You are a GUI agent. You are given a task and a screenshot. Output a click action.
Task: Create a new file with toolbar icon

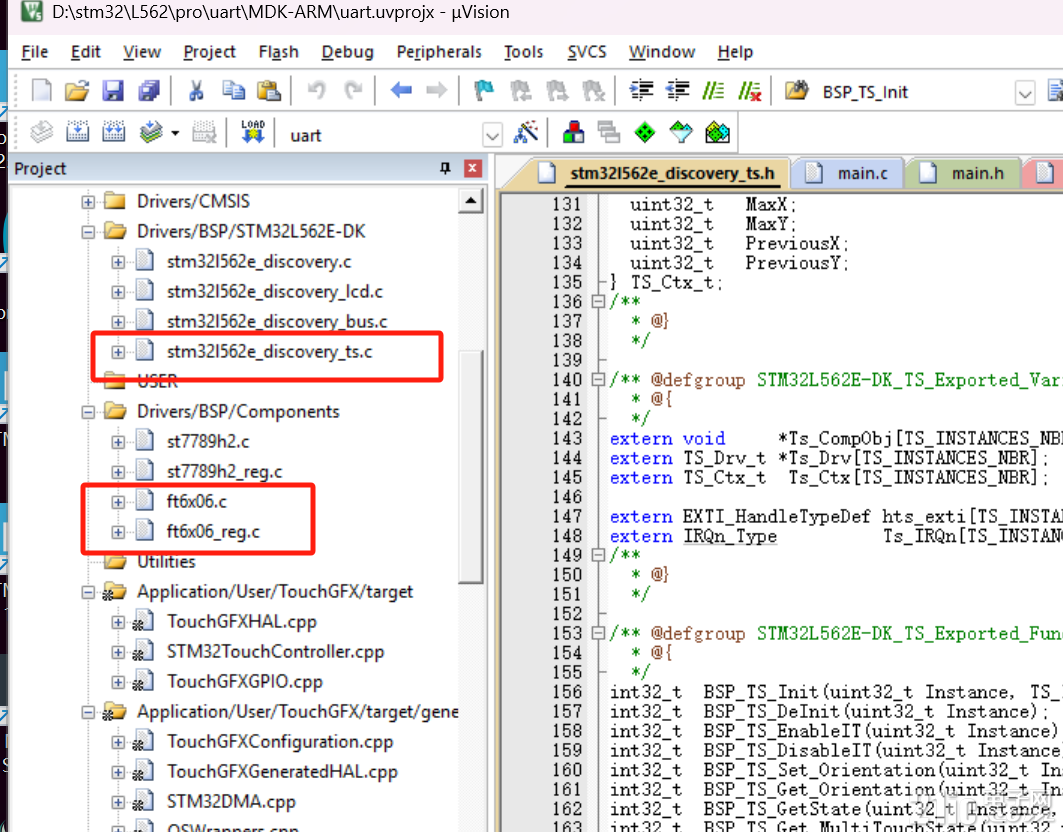(41, 91)
